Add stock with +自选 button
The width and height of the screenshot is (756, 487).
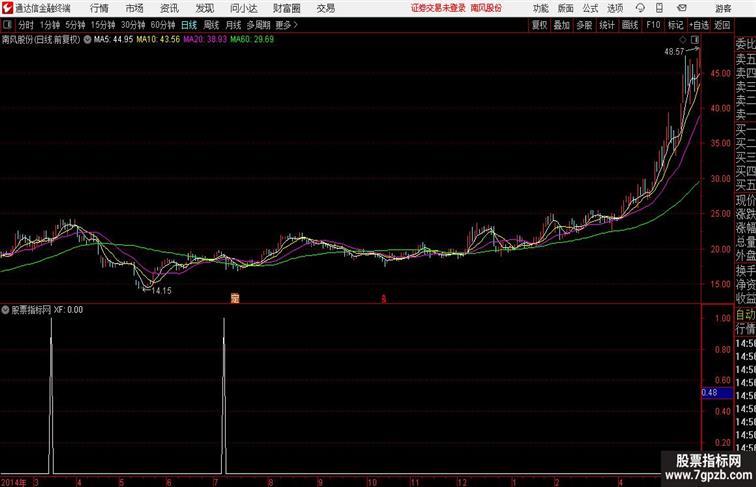tap(699, 25)
